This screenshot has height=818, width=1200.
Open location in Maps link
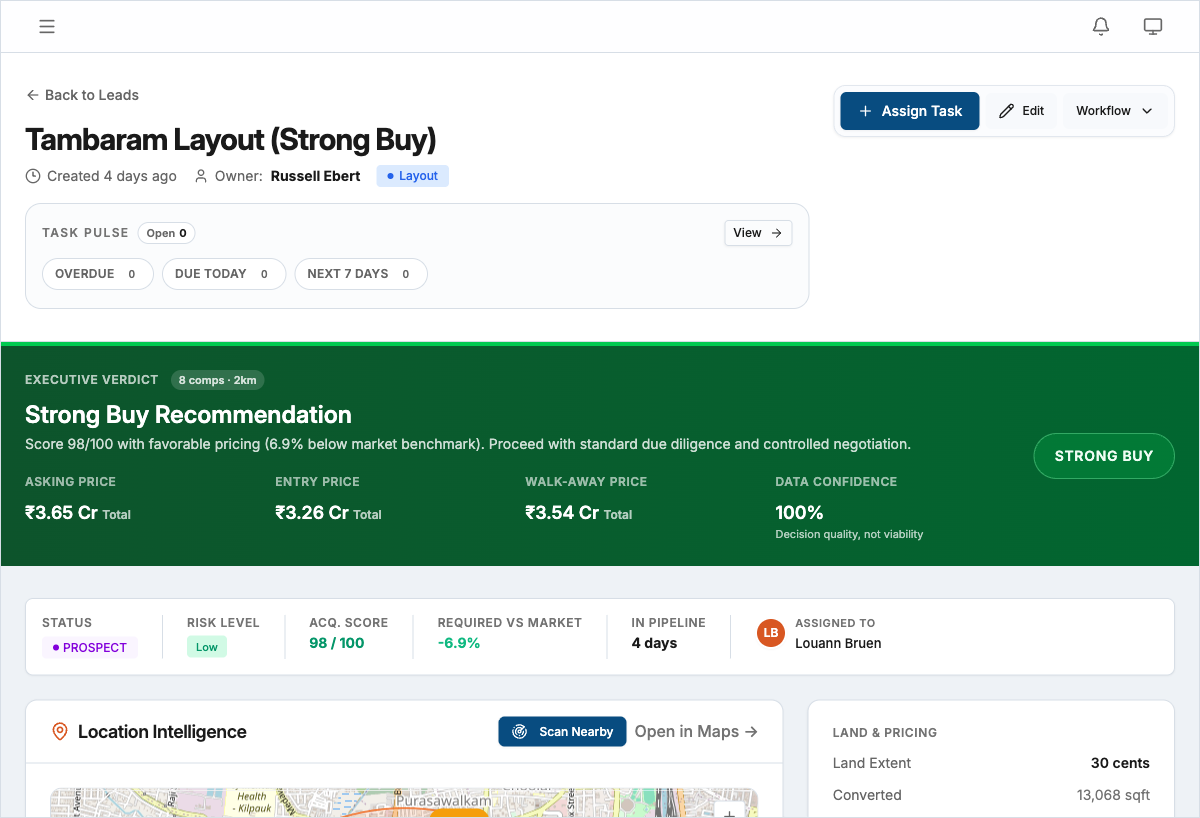pyautogui.click(x=696, y=732)
